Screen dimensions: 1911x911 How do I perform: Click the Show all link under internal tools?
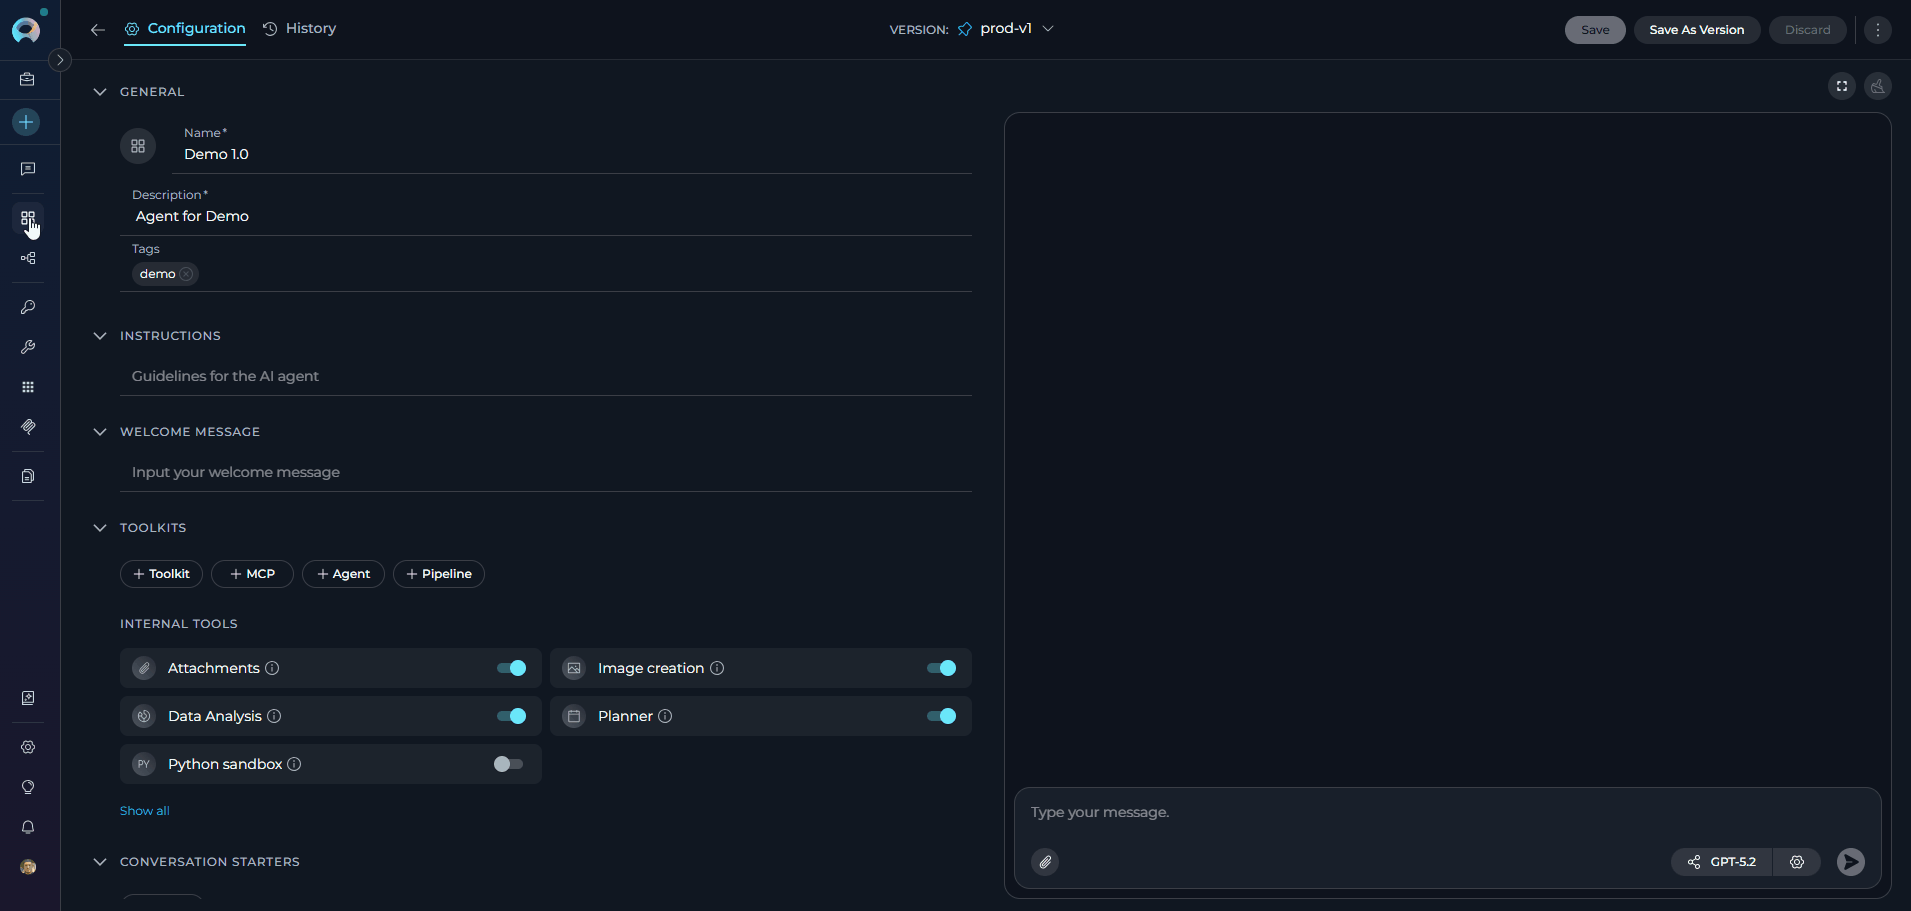click(x=144, y=810)
